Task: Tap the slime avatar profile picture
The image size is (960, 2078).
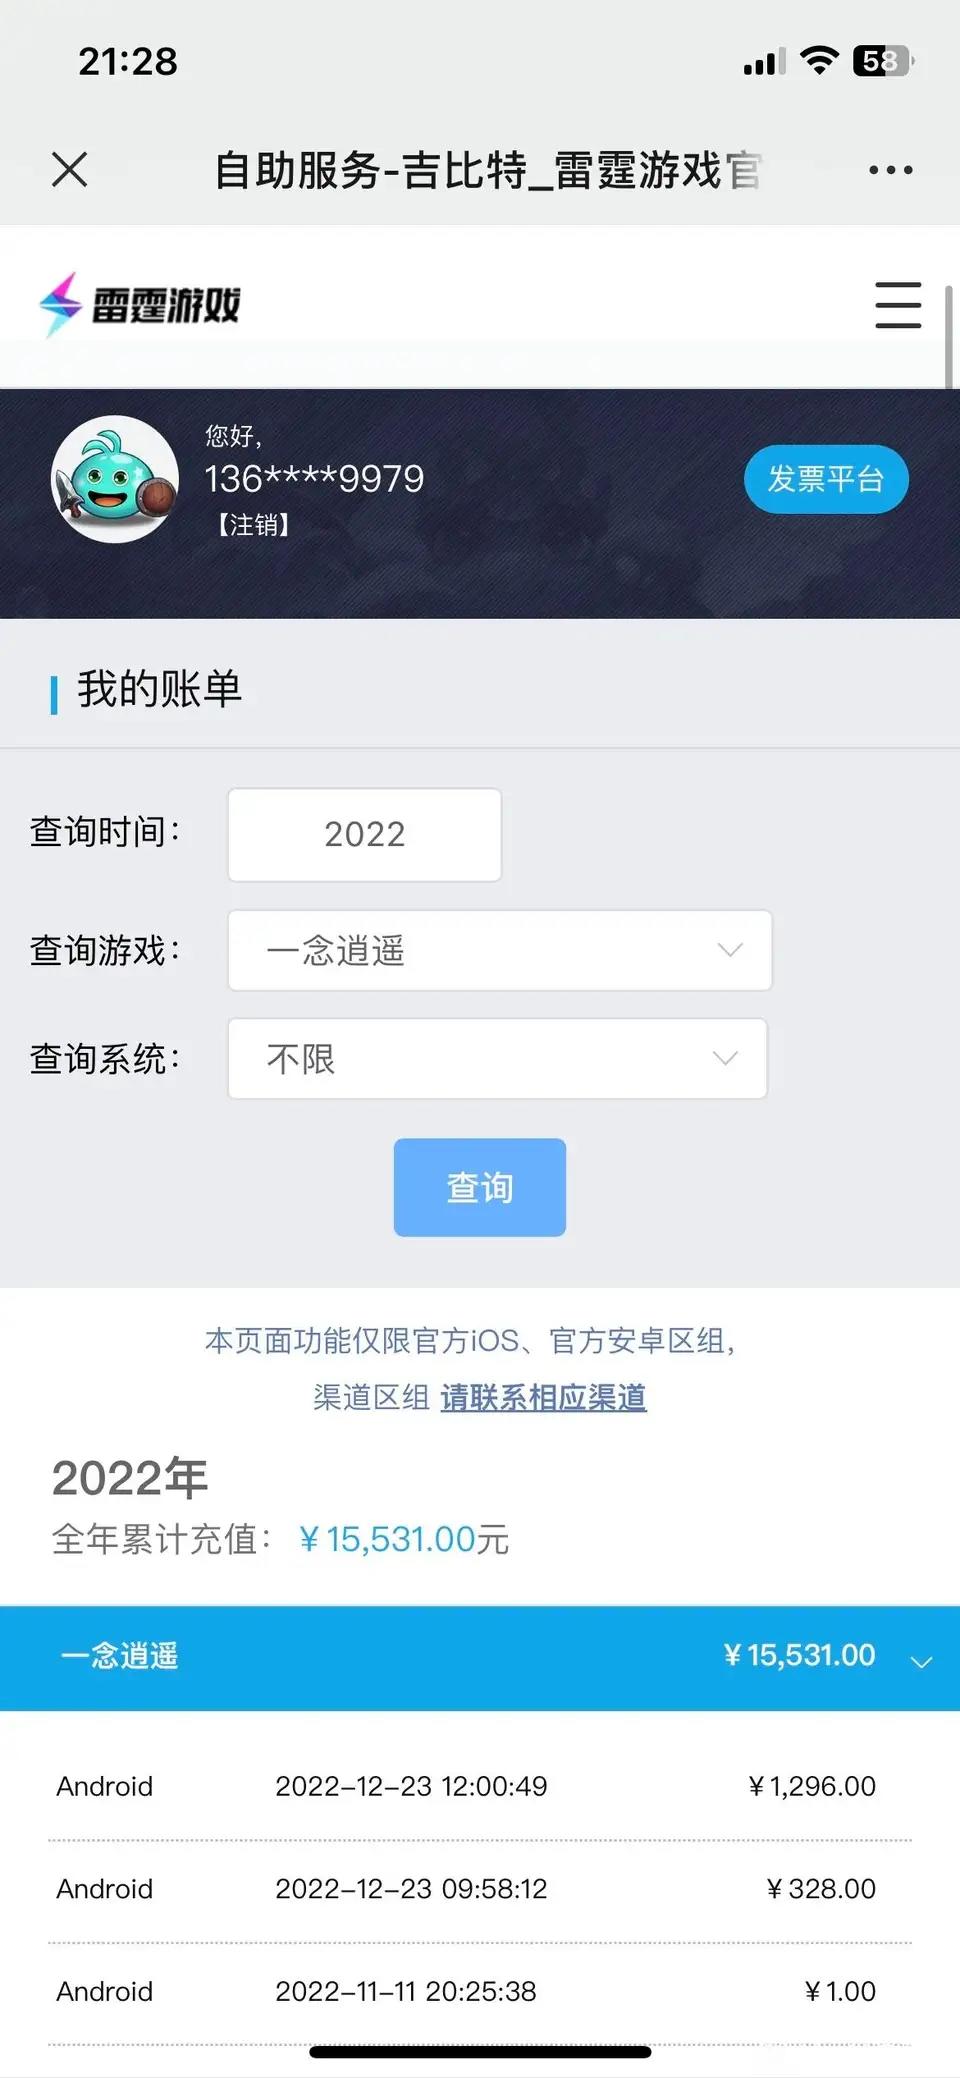Action: (115, 479)
